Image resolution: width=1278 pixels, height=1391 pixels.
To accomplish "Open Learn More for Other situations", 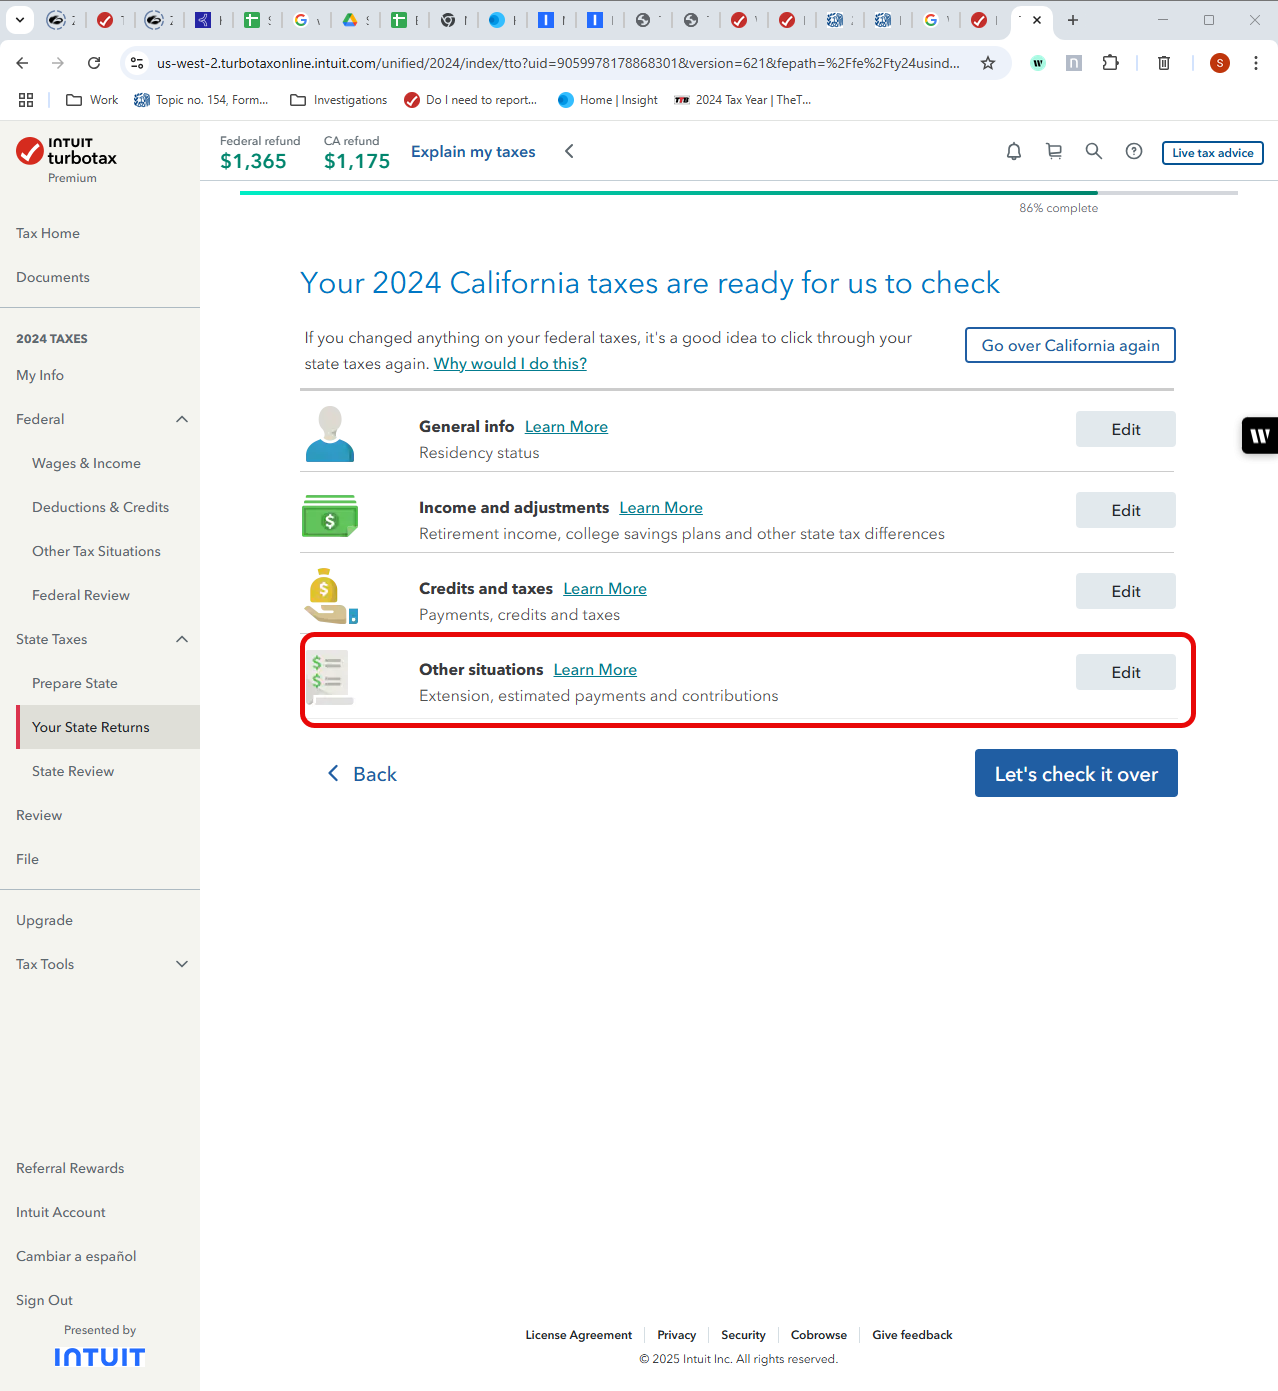I will click(x=595, y=669).
